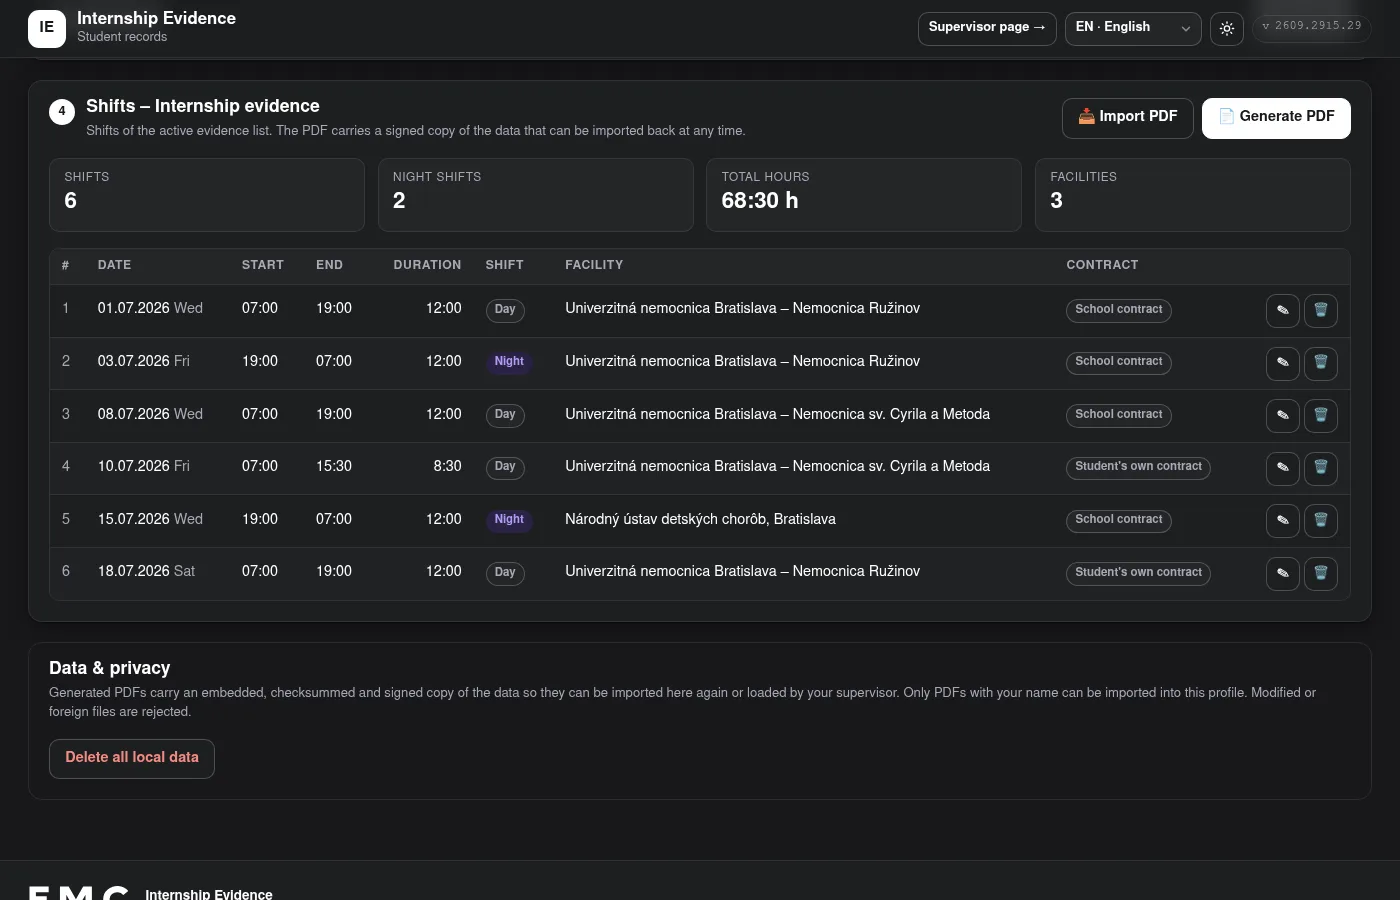Viewport: 1400px width, 900px height.
Task: Click the Night Shifts count card
Action: click(x=536, y=194)
